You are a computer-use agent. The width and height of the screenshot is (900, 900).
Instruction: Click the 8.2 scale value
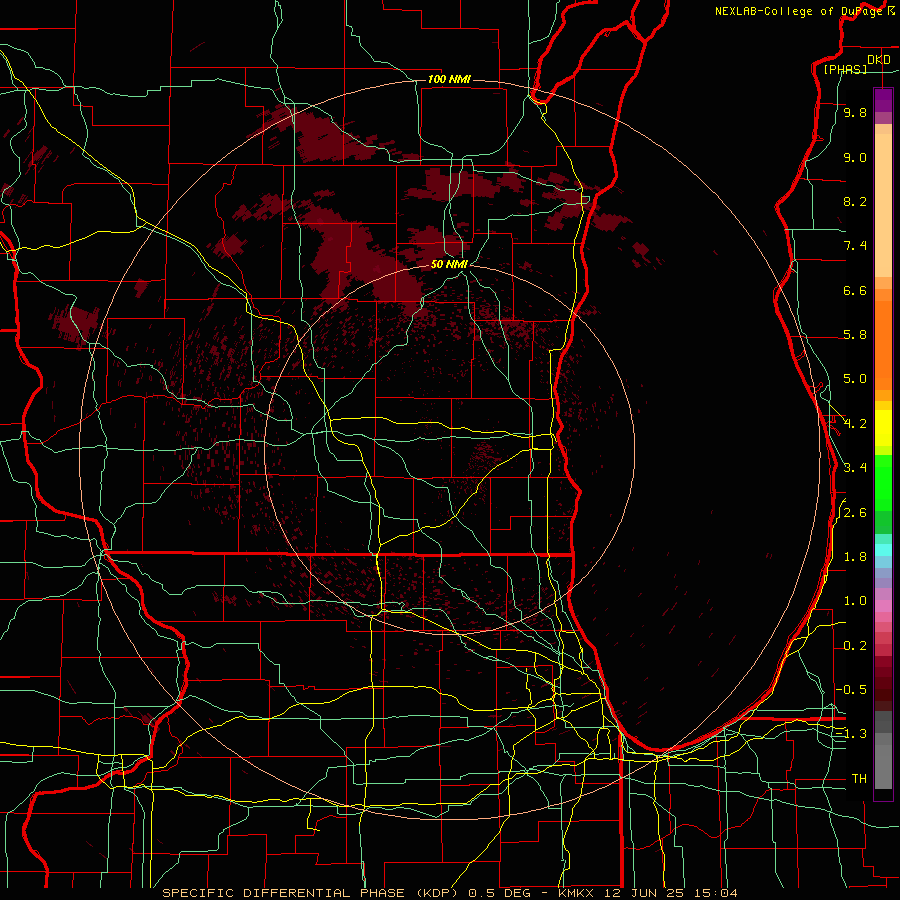[855, 201]
